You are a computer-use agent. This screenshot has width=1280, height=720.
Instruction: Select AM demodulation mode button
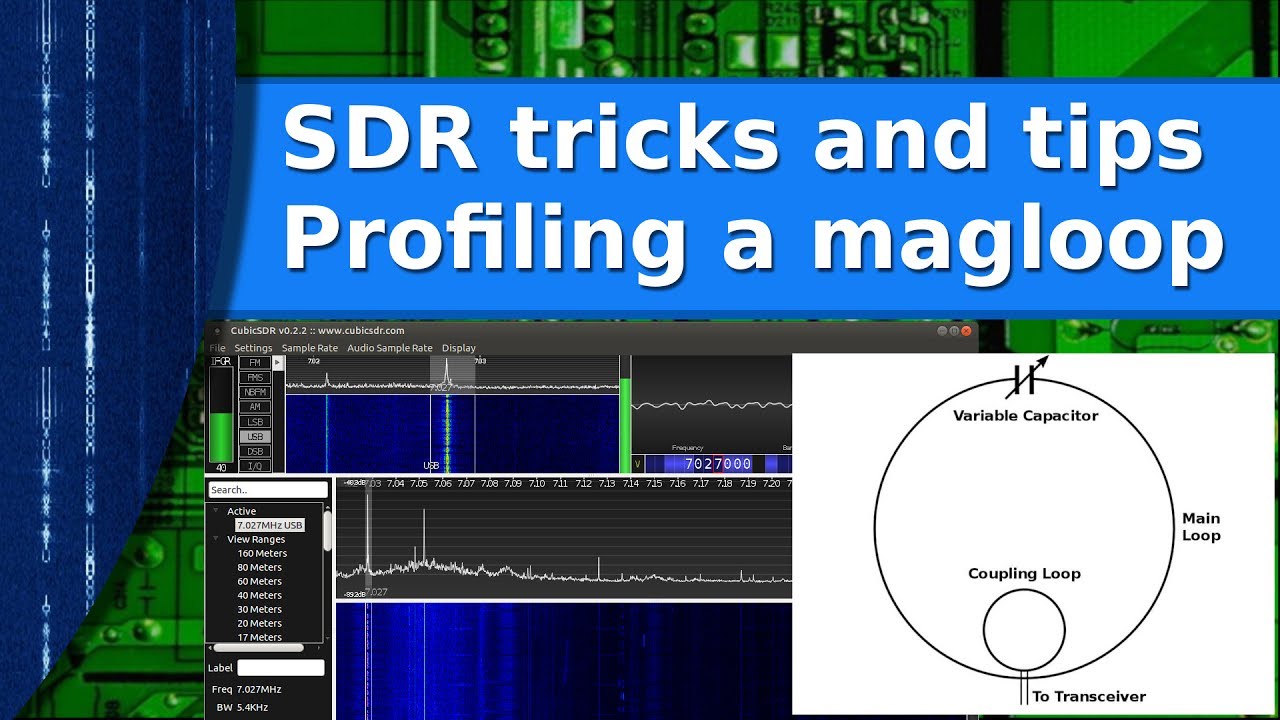(254, 407)
